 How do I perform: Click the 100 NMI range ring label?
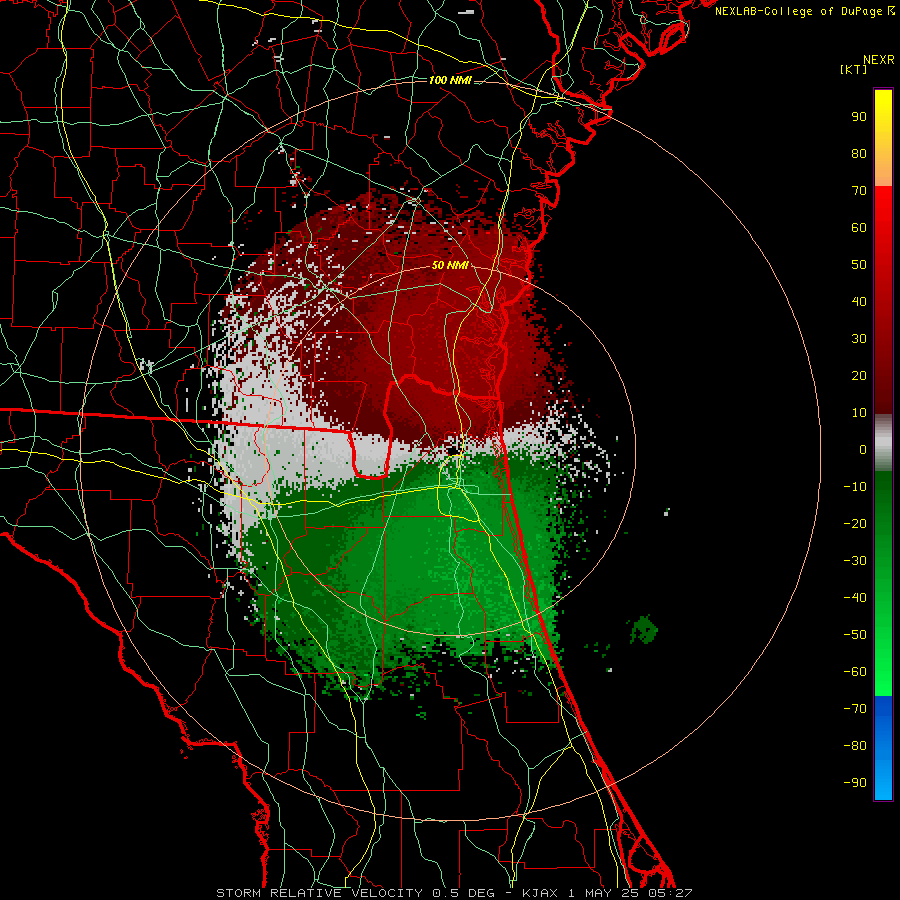(450, 80)
